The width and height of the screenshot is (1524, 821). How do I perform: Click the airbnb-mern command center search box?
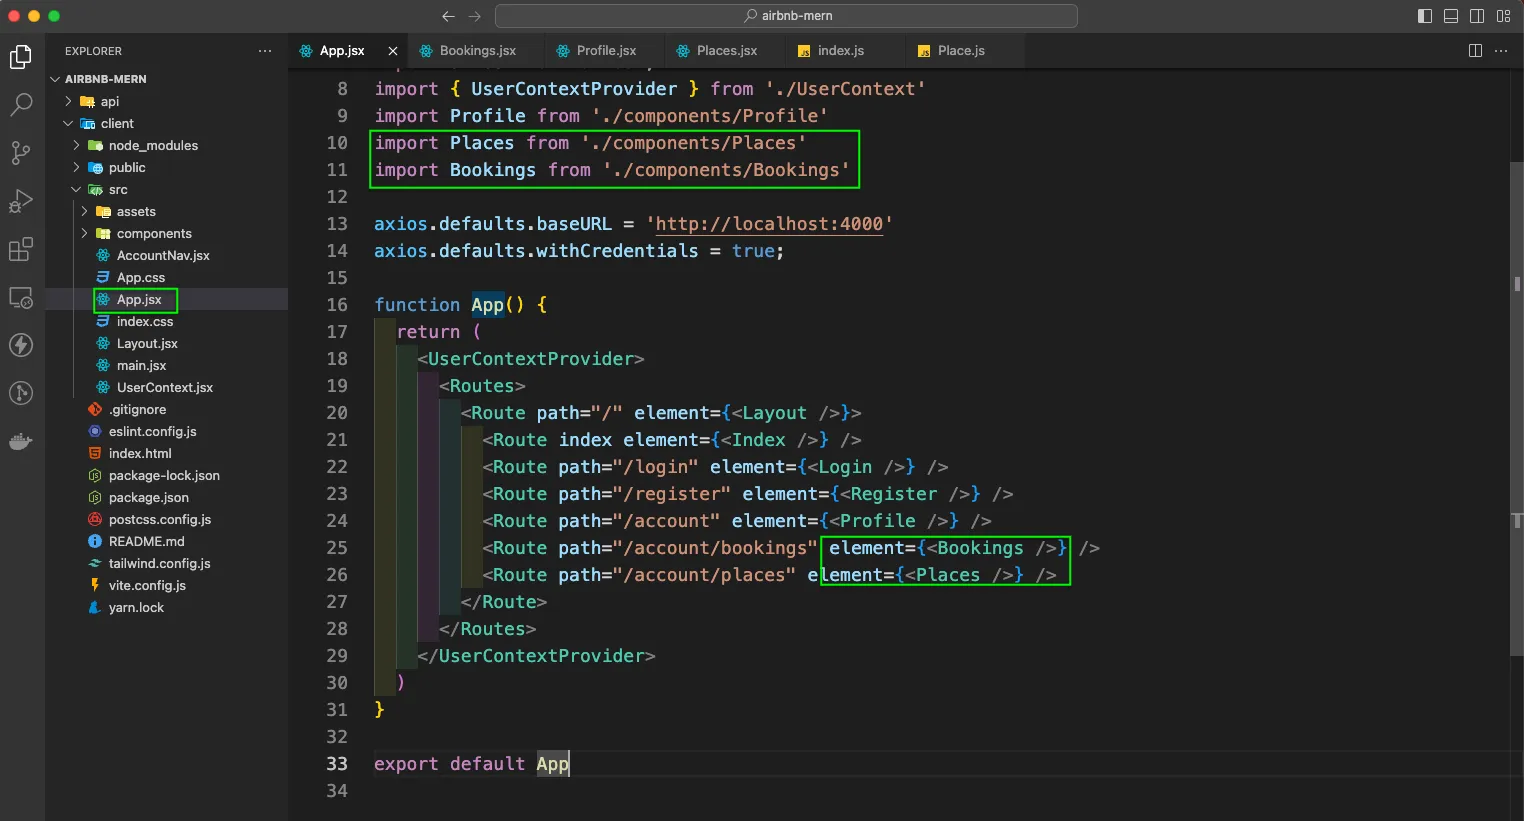(x=786, y=16)
